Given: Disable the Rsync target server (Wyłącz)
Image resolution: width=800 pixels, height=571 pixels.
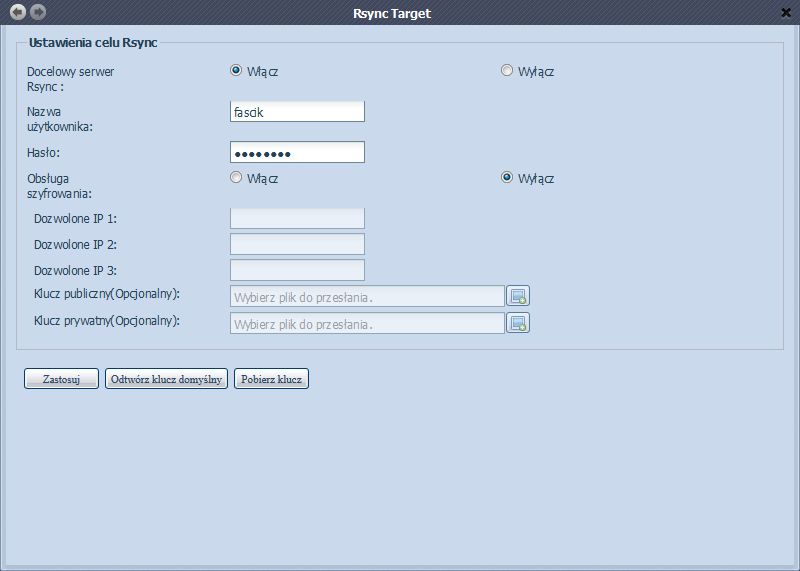Looking at the screenshot, I should click(507, 70).
